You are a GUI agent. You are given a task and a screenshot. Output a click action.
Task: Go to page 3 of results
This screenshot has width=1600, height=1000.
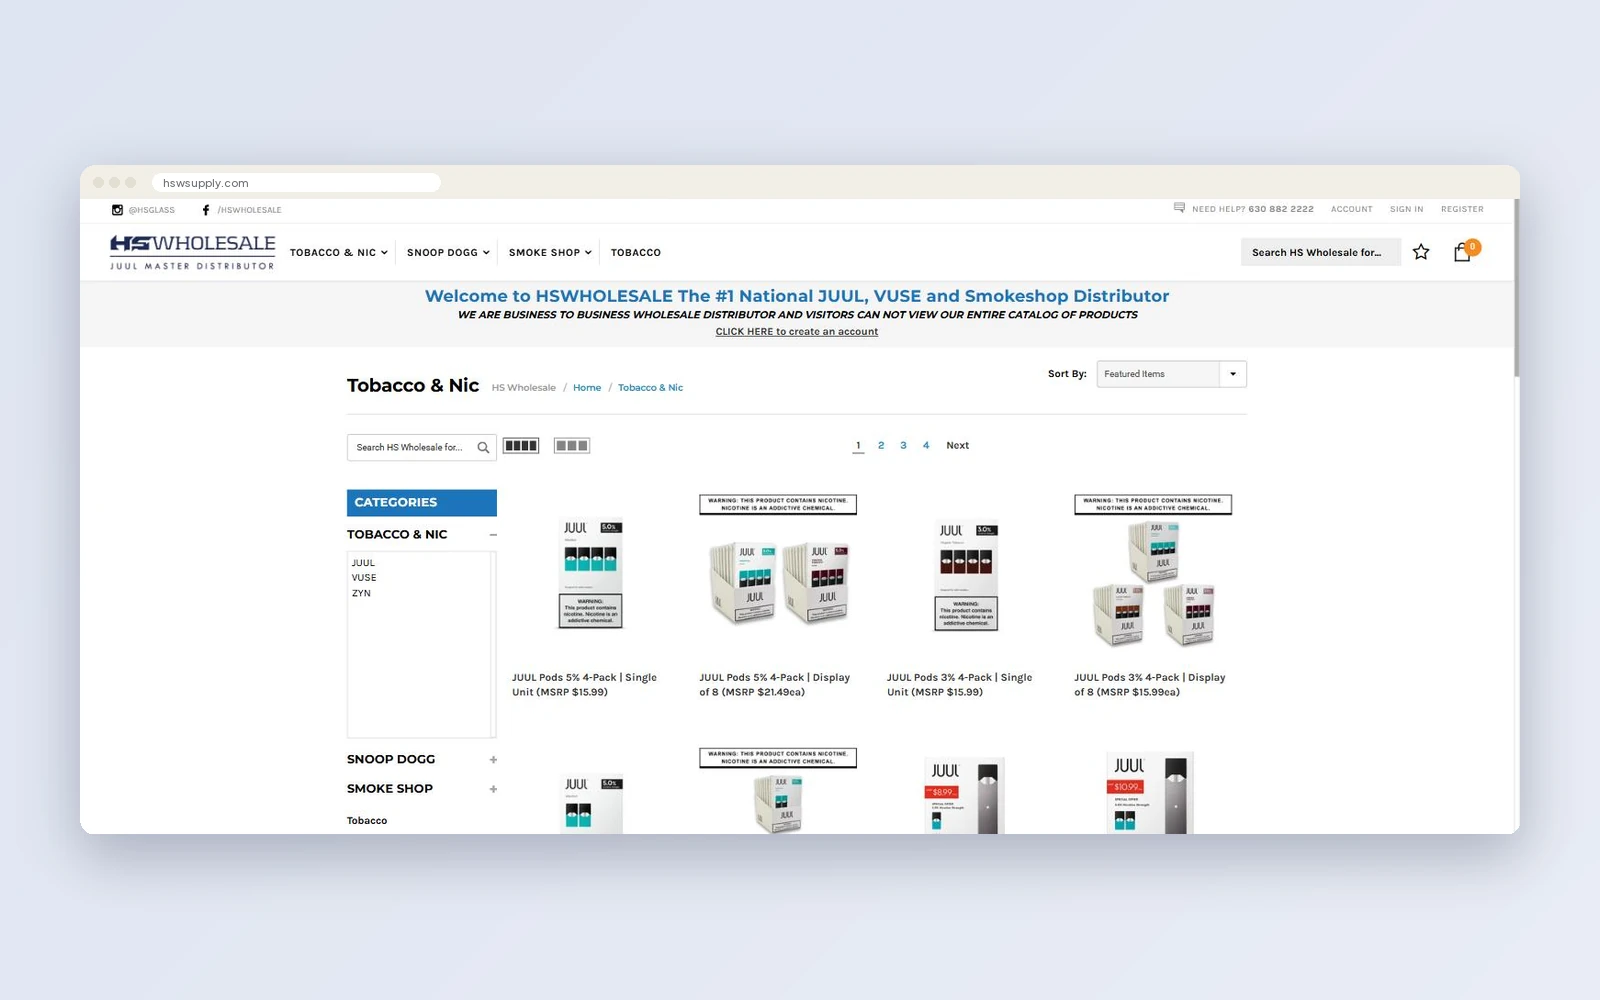coord(903,446)
